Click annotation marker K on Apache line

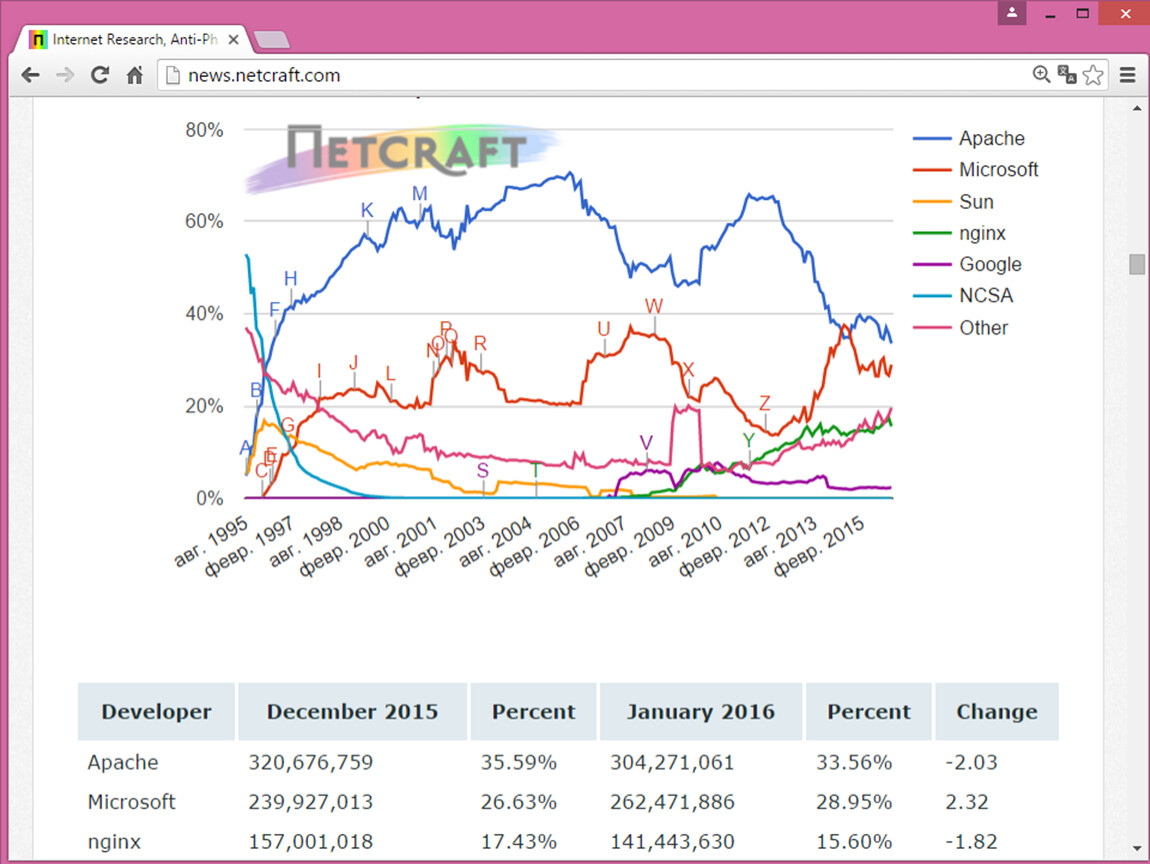367,211
